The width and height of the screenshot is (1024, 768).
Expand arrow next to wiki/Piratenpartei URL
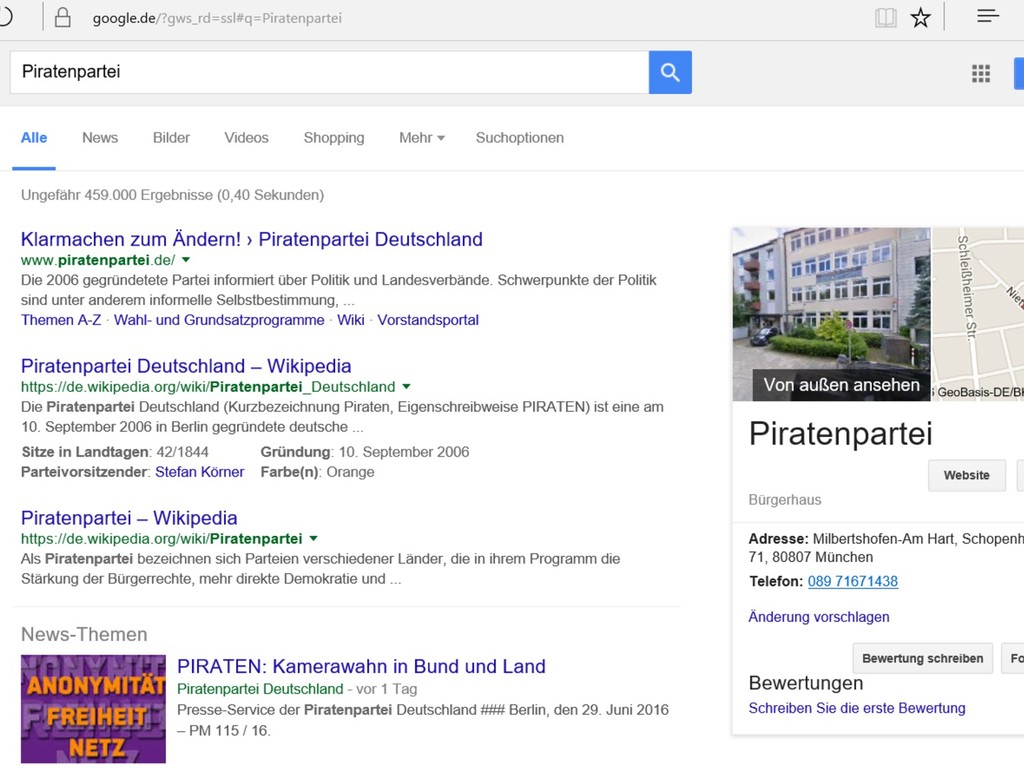(313, 539)
